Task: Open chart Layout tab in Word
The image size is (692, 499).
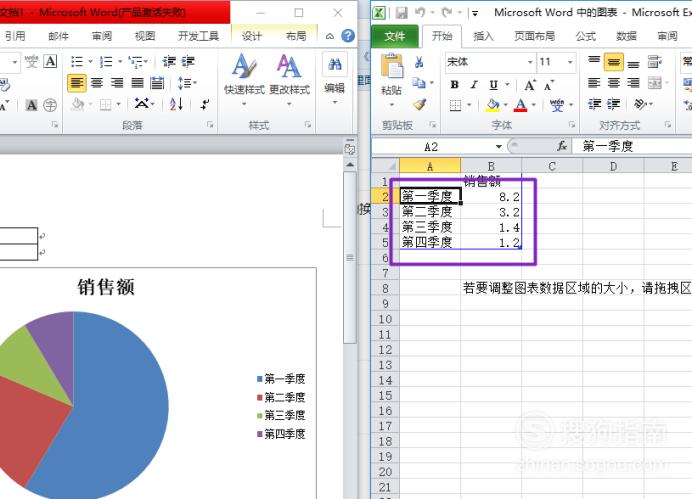Action: click(296, 36)
